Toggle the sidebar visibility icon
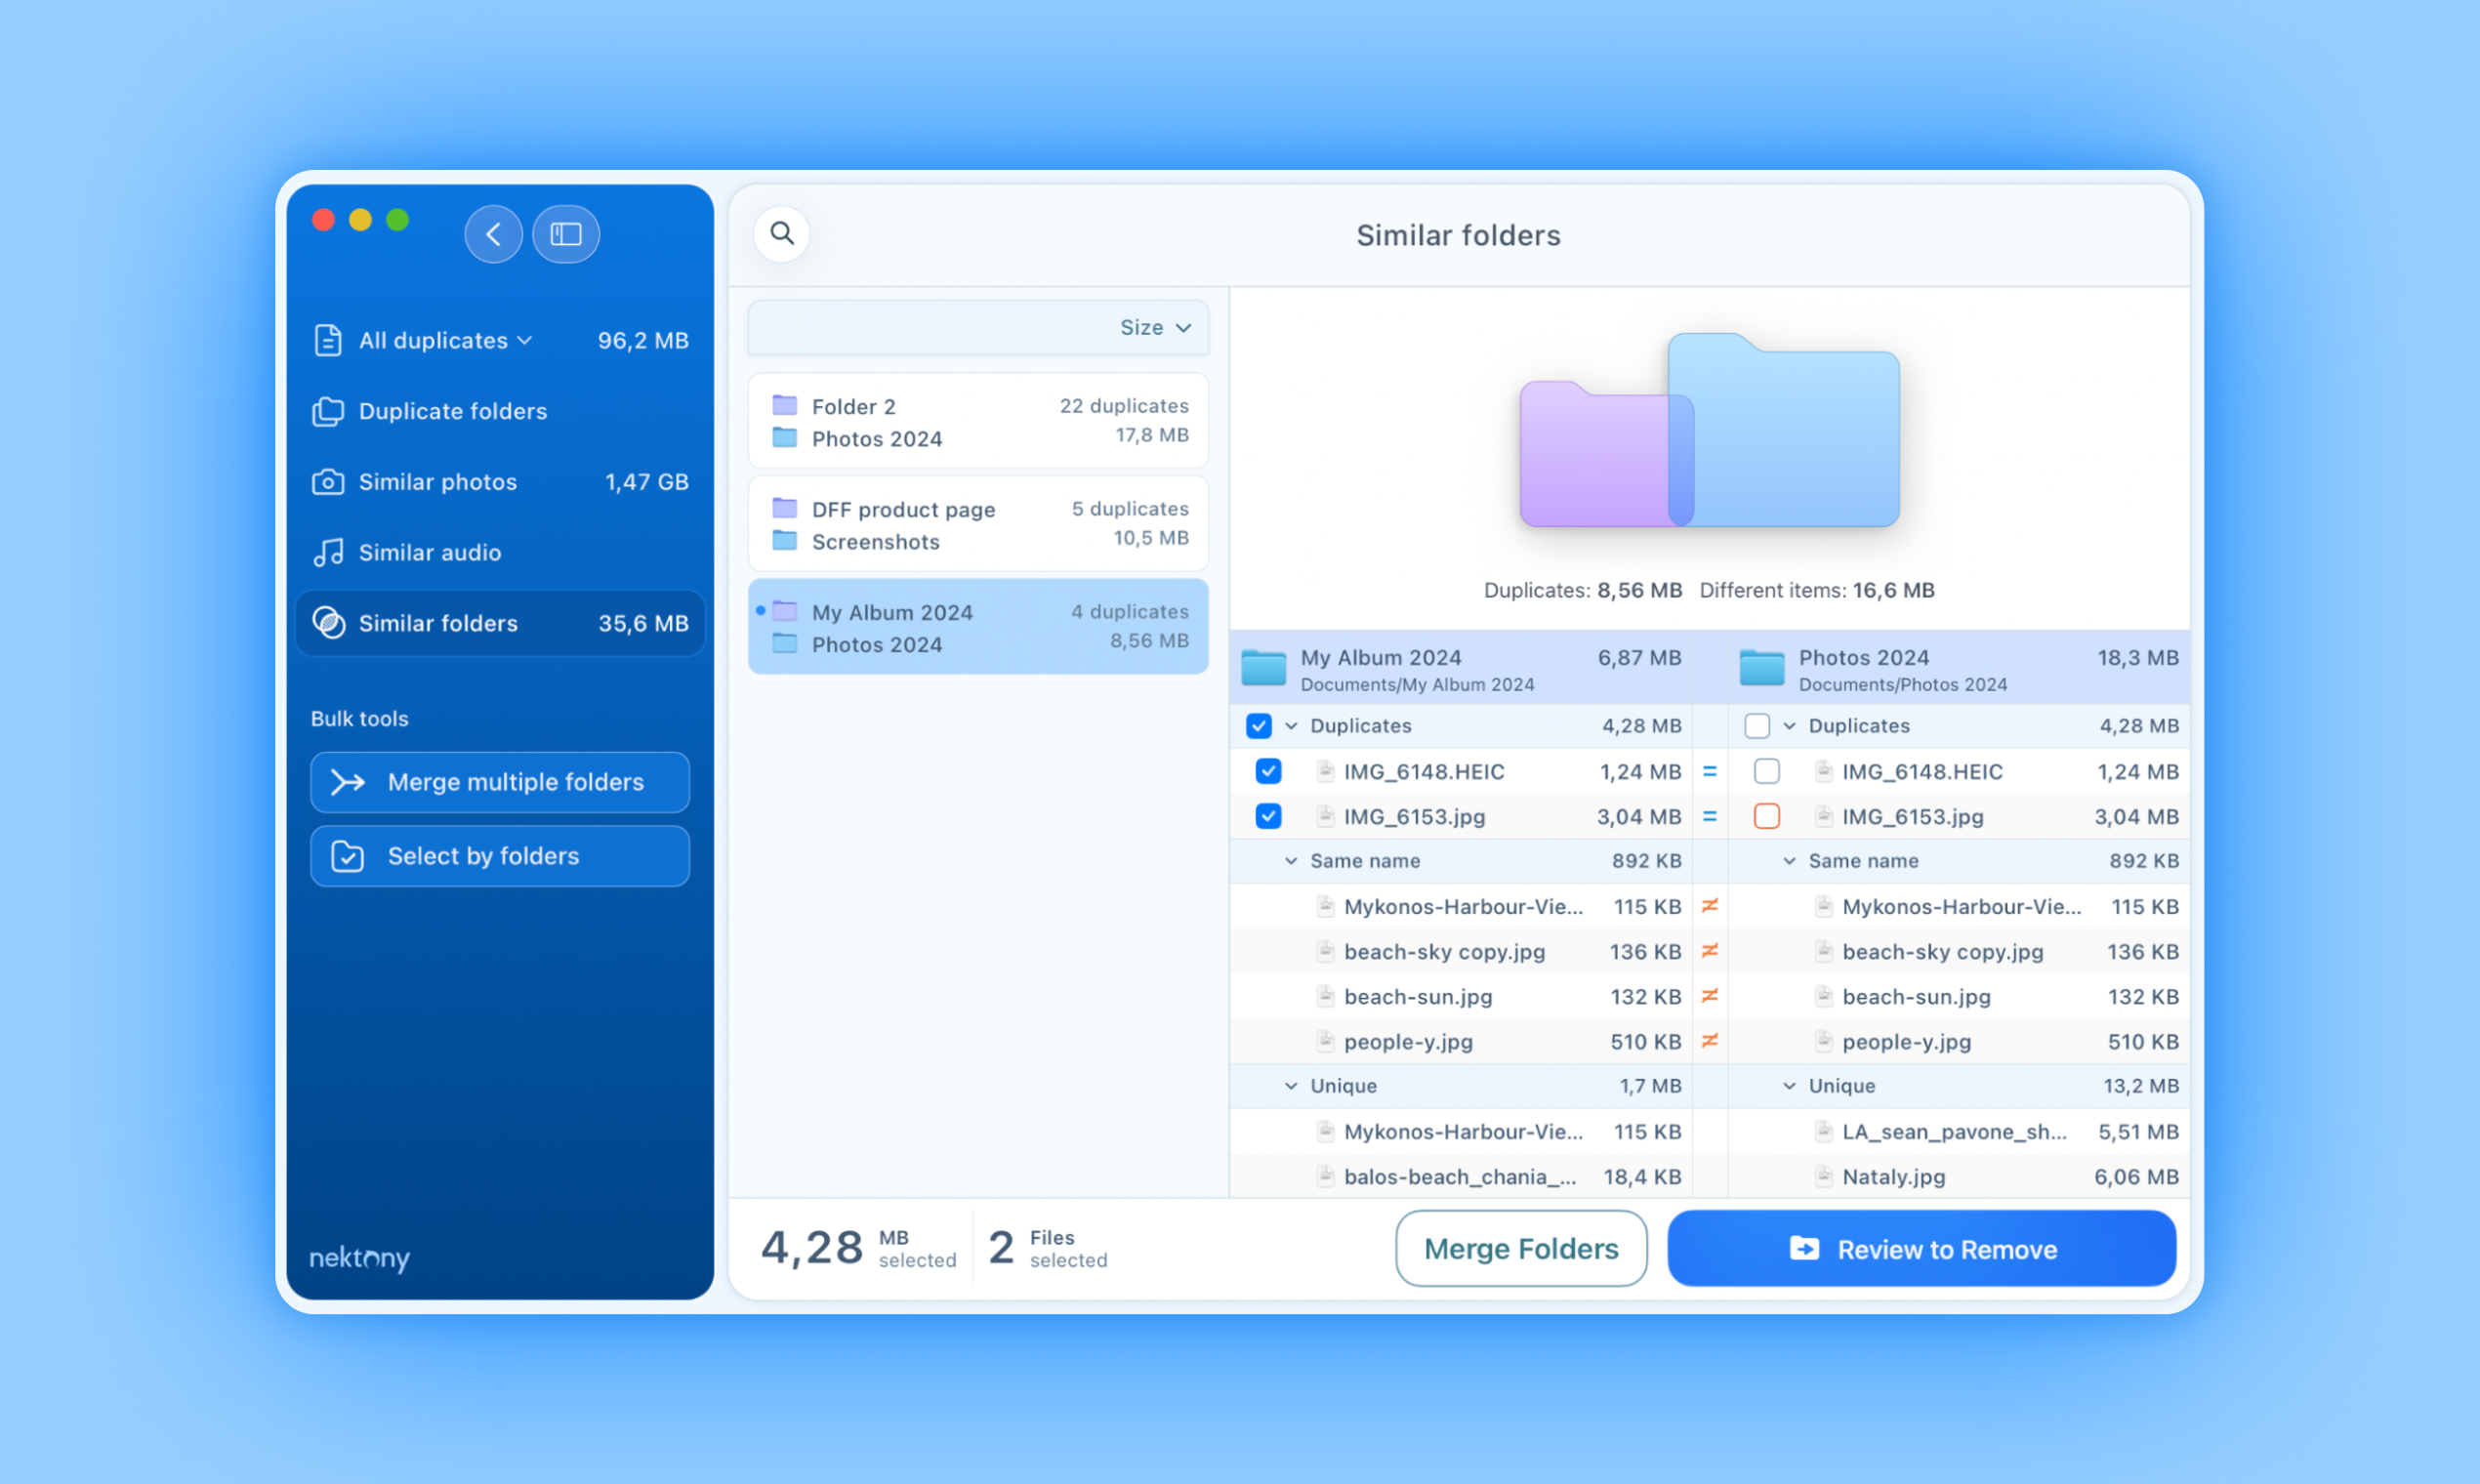 pos(566,233)
